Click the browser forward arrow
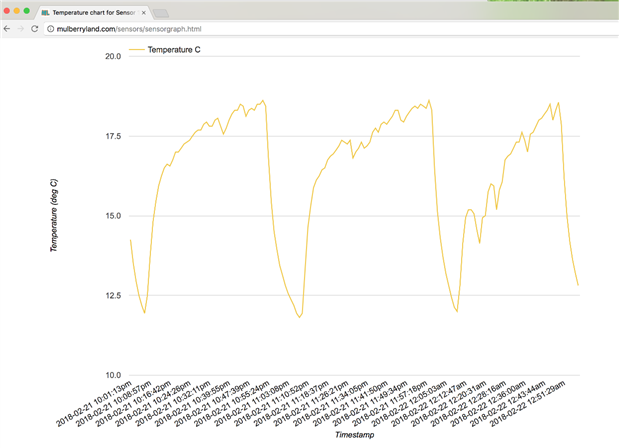Viewport: 619px width, 448px height. coord(21,29)
